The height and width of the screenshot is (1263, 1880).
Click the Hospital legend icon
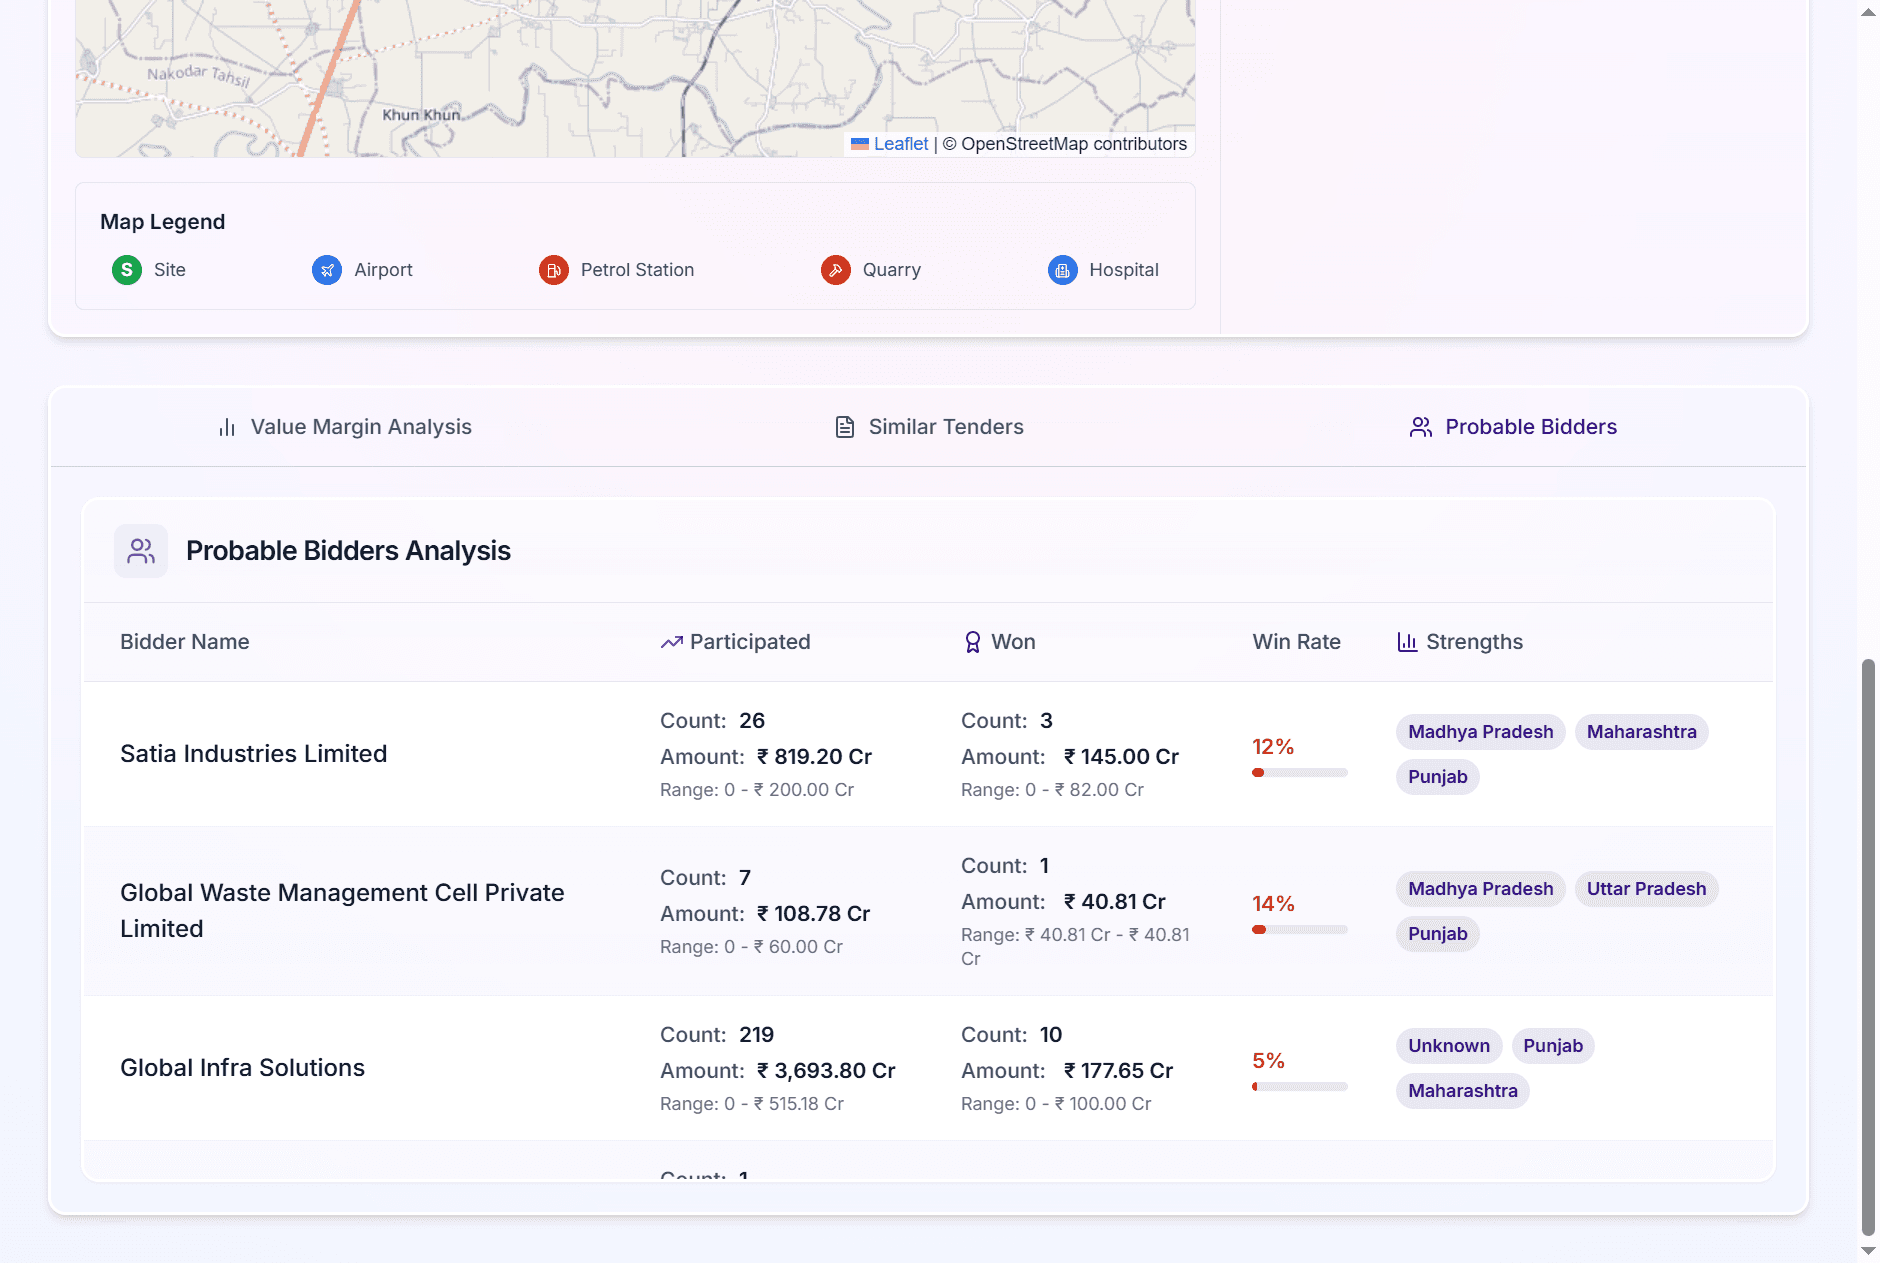pyautogui.click(x=1063, y=270)
